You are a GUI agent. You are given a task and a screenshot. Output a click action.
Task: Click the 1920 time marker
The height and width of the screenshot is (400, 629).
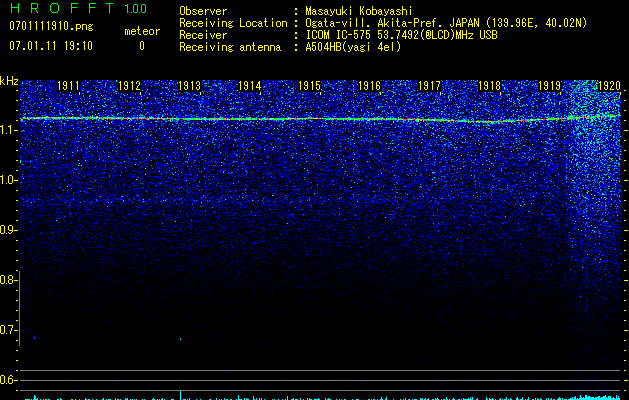coord(609,86)
